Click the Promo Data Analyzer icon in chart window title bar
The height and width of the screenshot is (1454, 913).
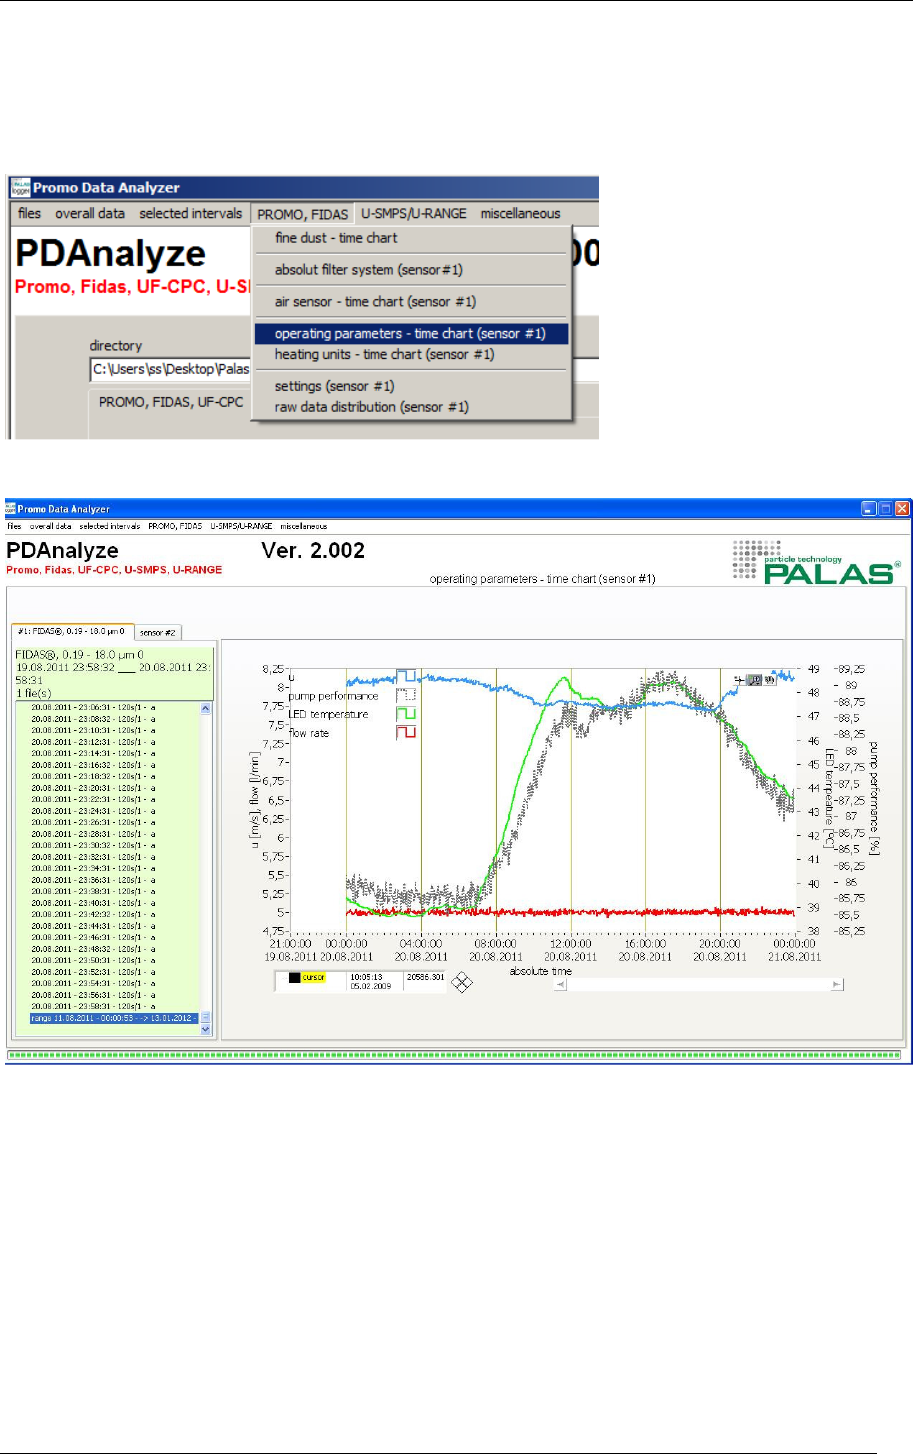click(x=11, y=509)
